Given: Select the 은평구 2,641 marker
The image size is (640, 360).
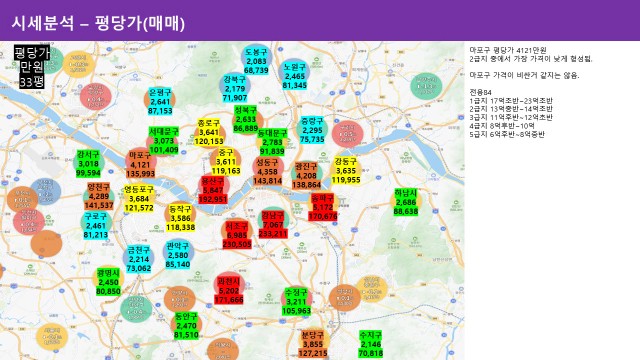Looking at the screenshot, I should [x=160, y=101].
